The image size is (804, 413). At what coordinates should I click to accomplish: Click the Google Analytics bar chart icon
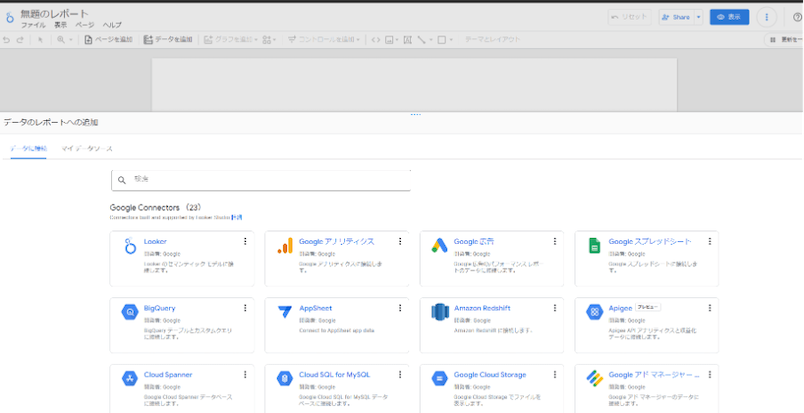click(x=285, y=246)
